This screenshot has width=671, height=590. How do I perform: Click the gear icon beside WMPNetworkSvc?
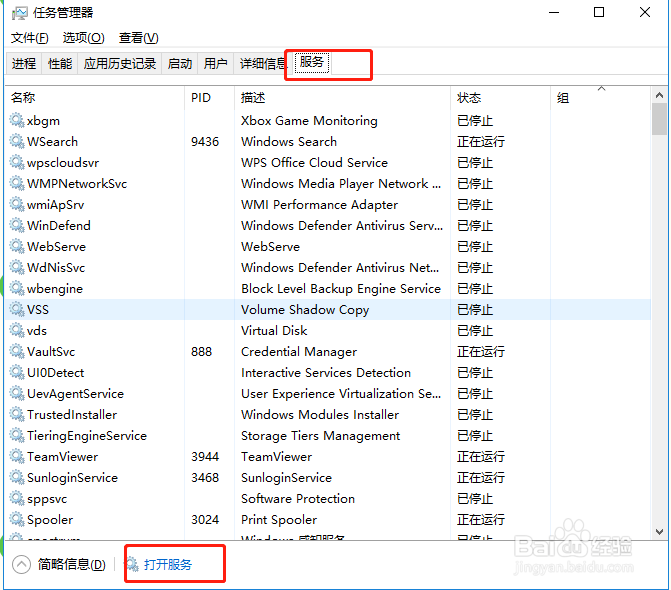[x=17, y=183]
